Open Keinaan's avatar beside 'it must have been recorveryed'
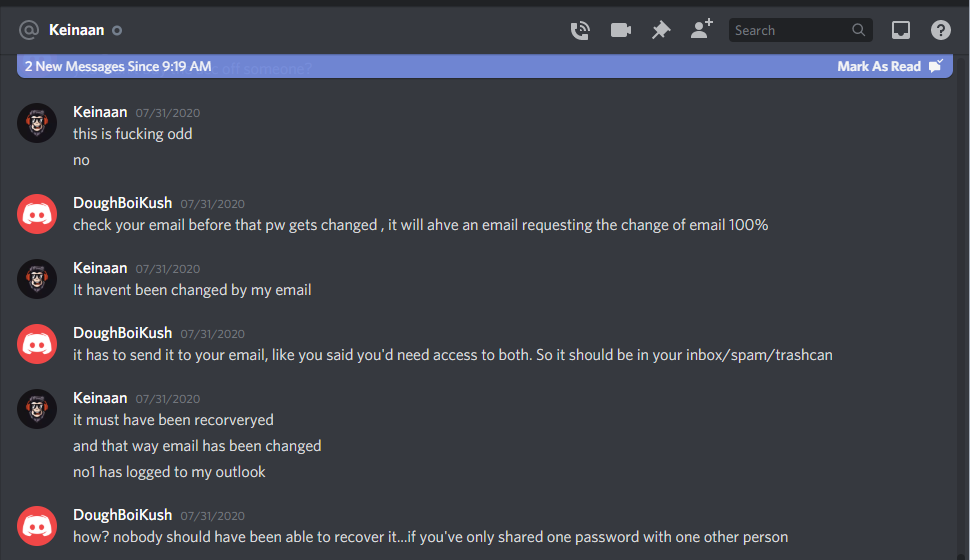The width and height of the screenshot is (970, 560). 37,408
